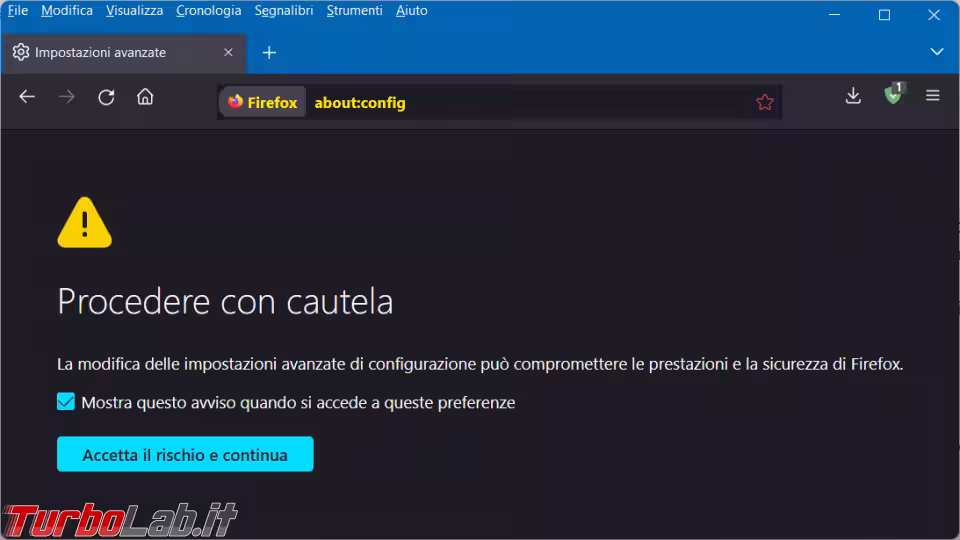960x540 pixels.
Task: Click the yellow warning triangle icon
Action: click(84, 222)
